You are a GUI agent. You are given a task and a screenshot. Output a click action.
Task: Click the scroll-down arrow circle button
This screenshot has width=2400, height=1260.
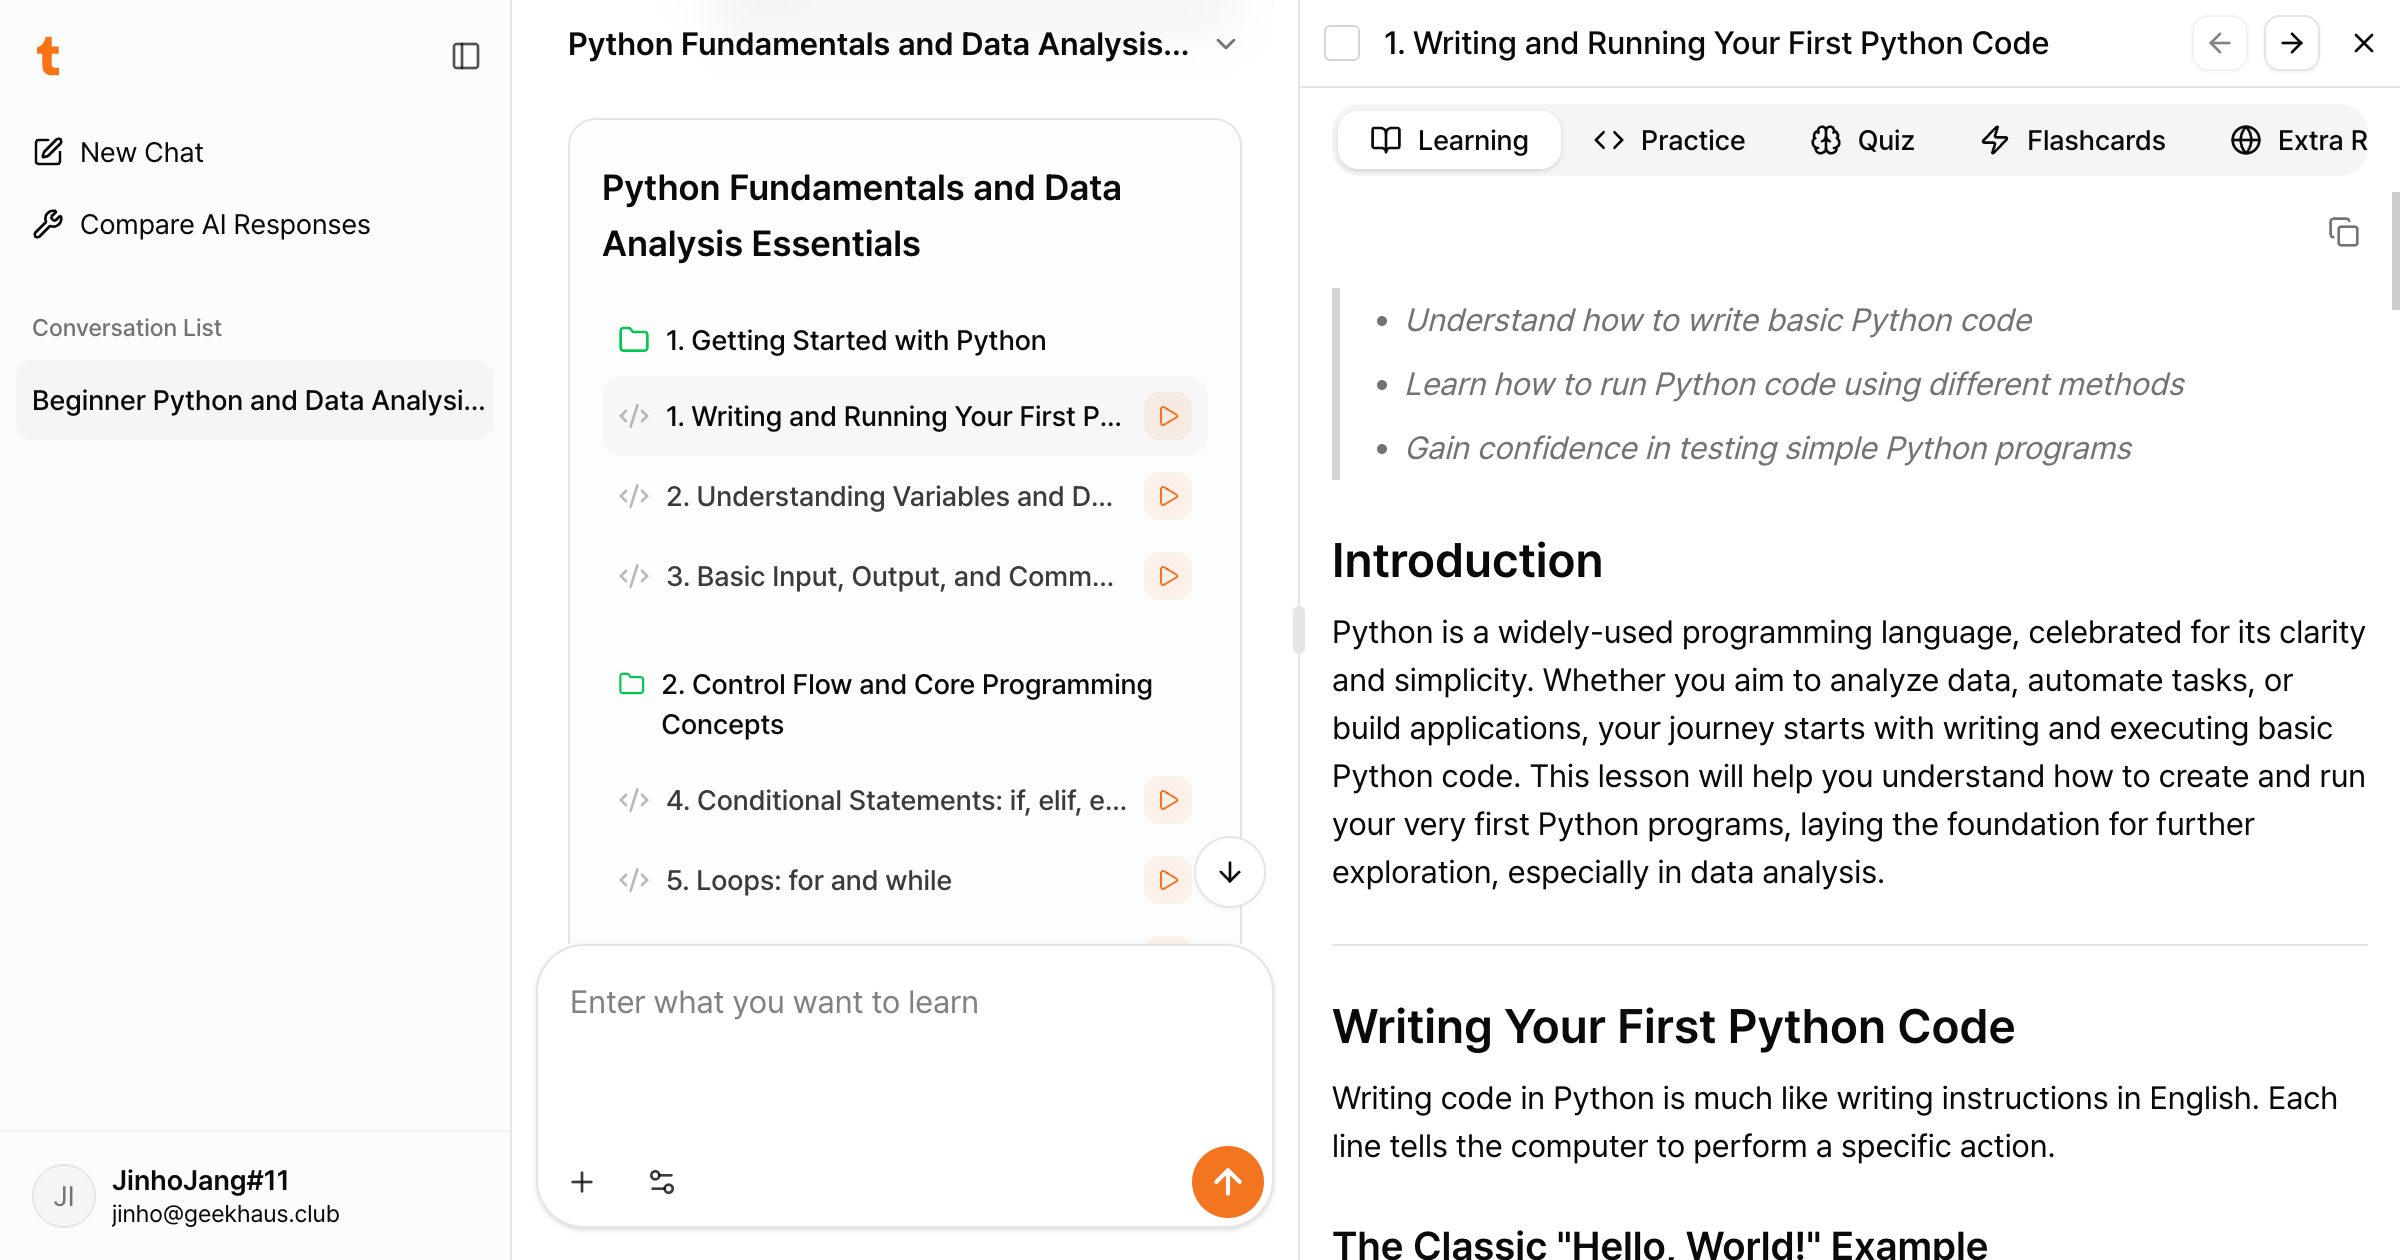(x=1230, y=872)
